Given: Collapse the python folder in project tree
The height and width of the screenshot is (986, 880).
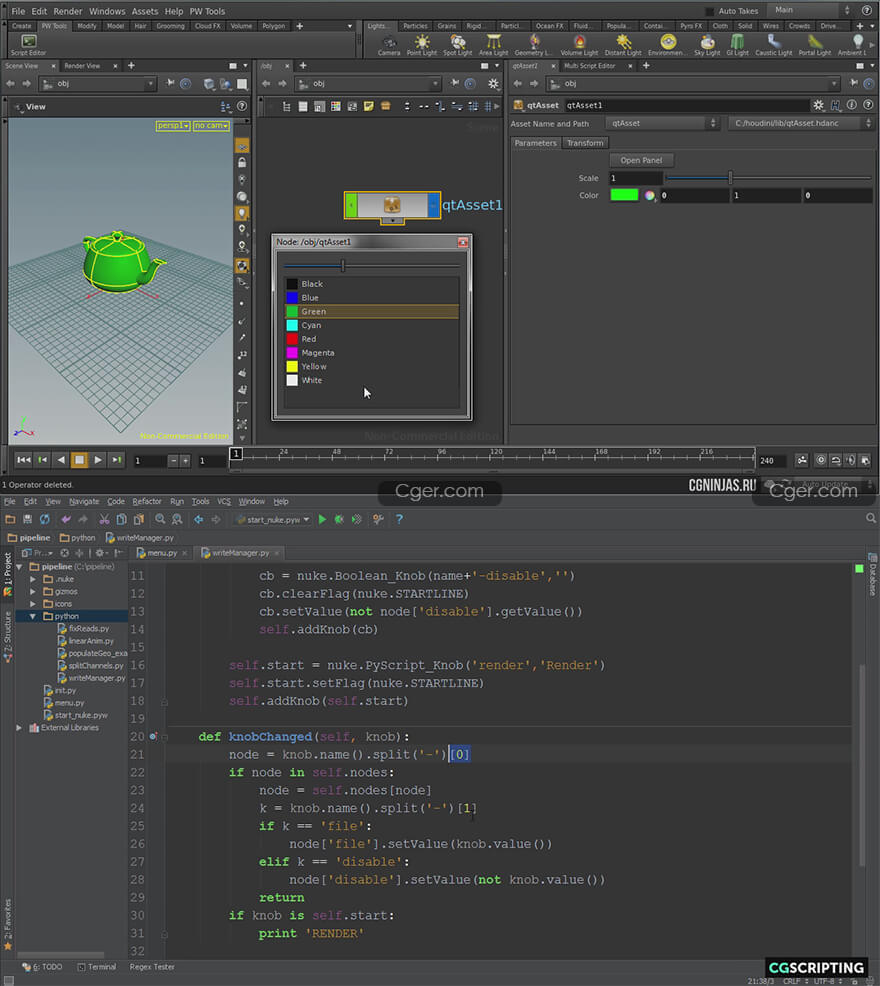Looking at the screenshot, I should (x=32, y=616).
